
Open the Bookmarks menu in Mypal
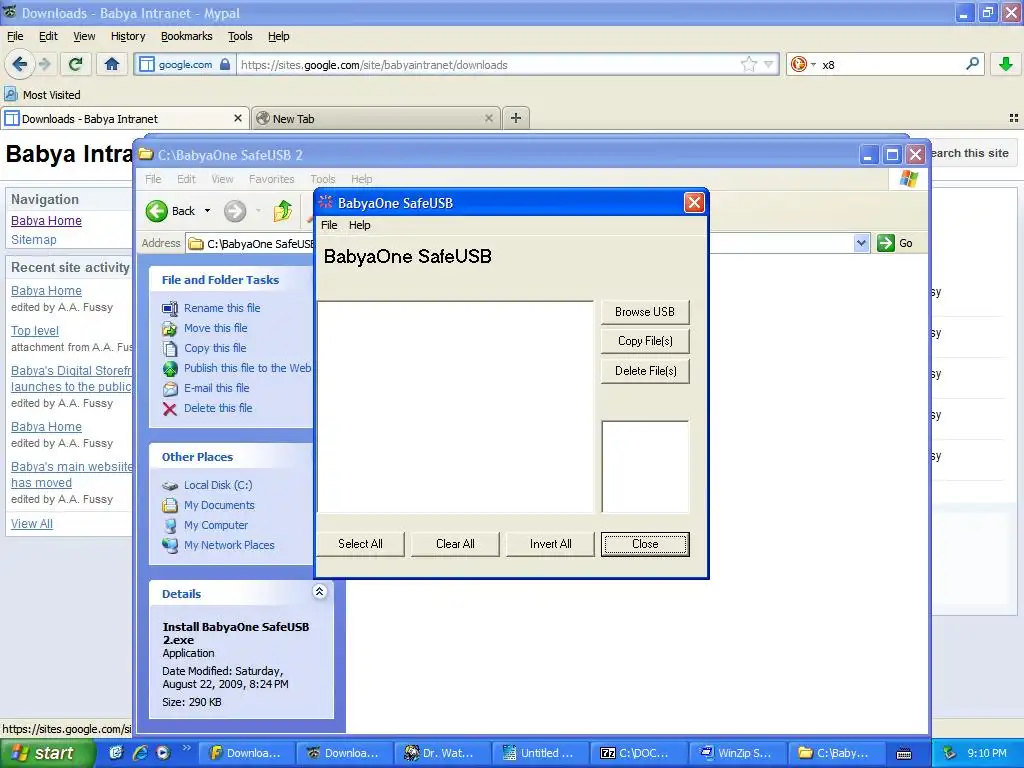186,36
